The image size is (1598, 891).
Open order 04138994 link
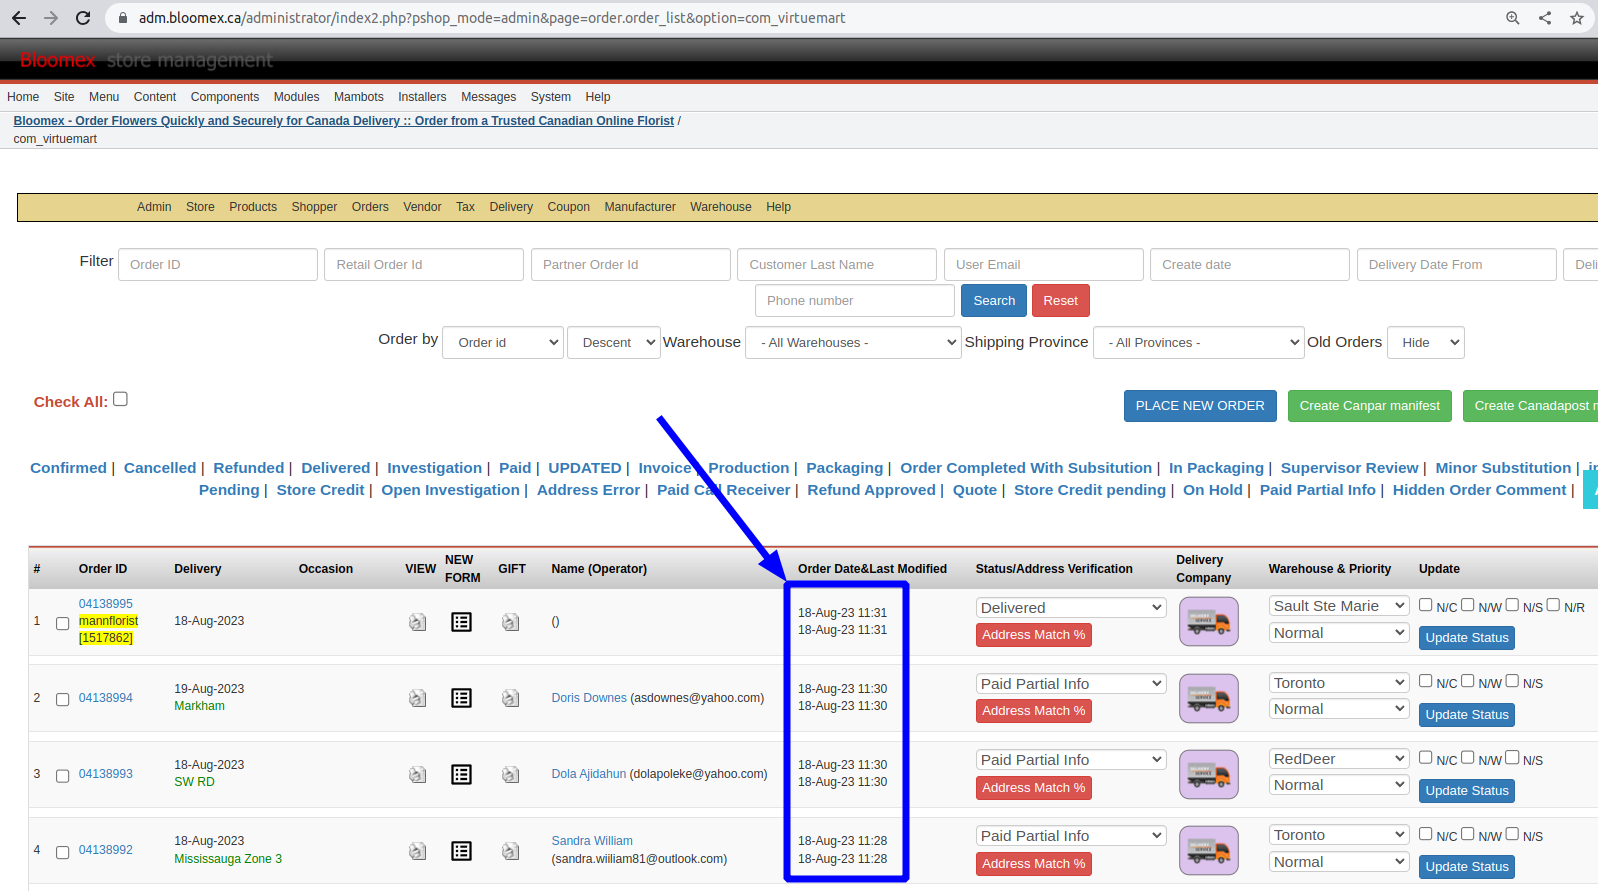(106, 698)
